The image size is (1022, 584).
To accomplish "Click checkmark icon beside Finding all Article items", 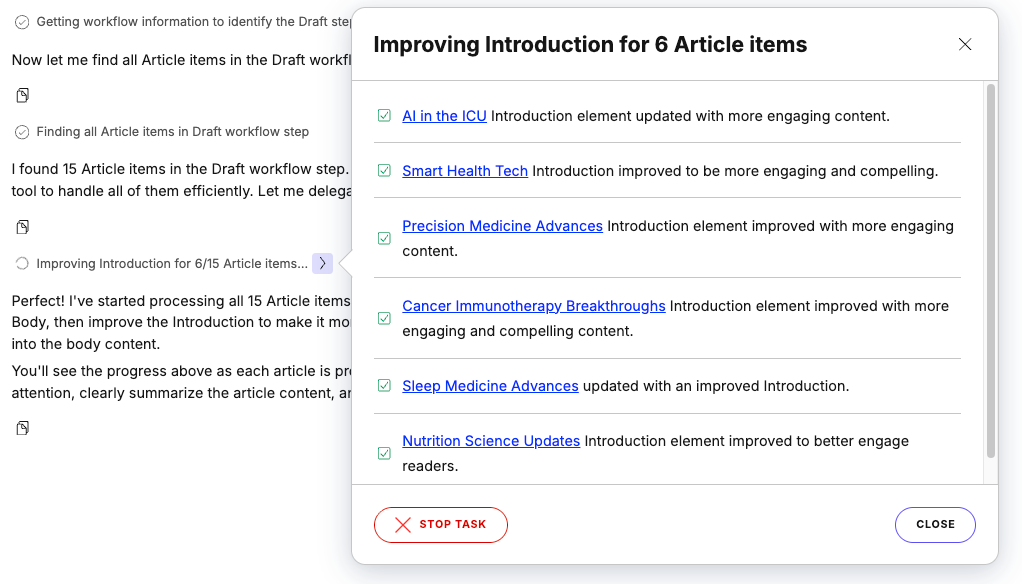I will pos(22,132).
